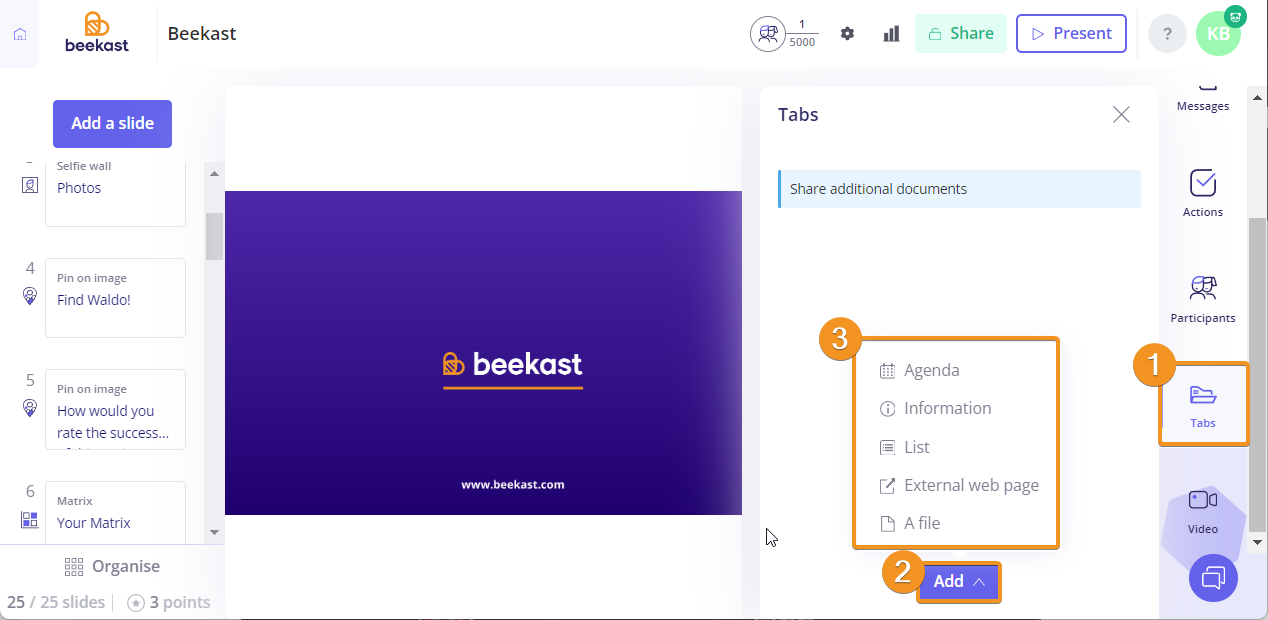Viewport: 1268px width, 620px height.
Task: Click the Share additional documents notice
Action: pyautogui.click(x=959, y=189)
